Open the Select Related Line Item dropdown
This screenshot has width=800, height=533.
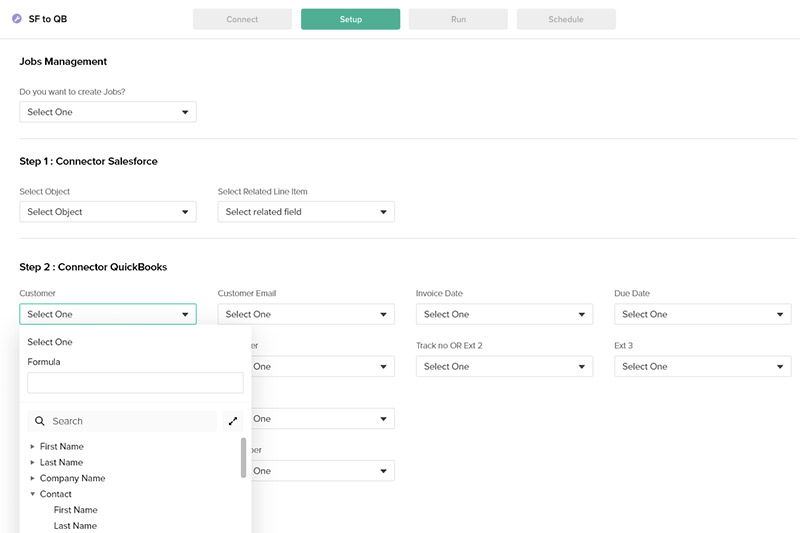306,212
